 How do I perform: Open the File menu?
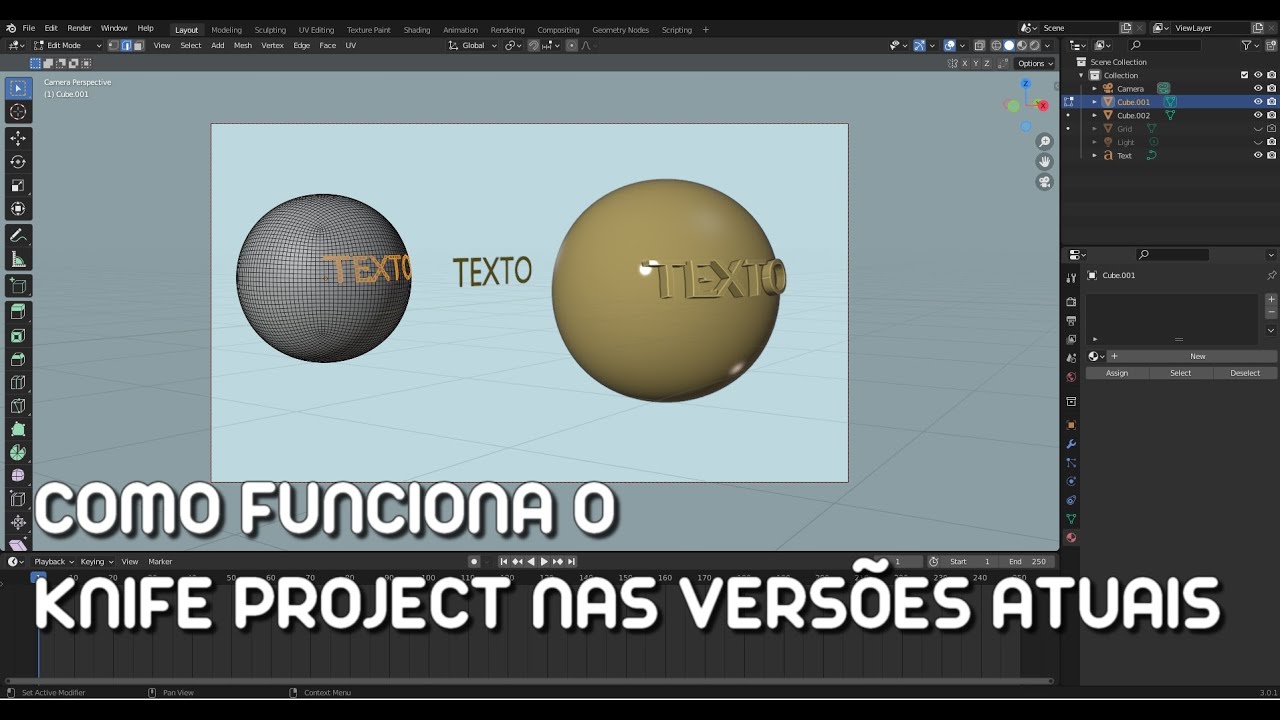click(28, 28)
